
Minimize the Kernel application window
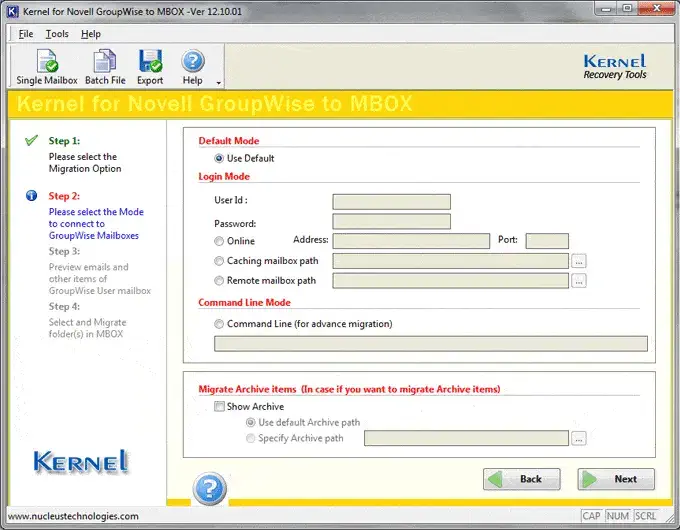click(x=606, y=9)
